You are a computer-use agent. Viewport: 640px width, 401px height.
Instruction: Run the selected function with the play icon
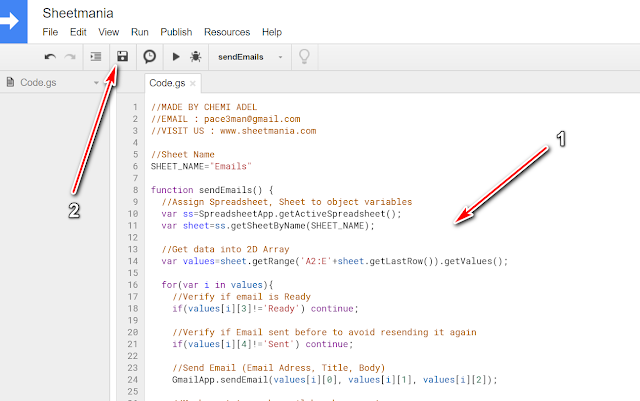(x=176, y=56)
